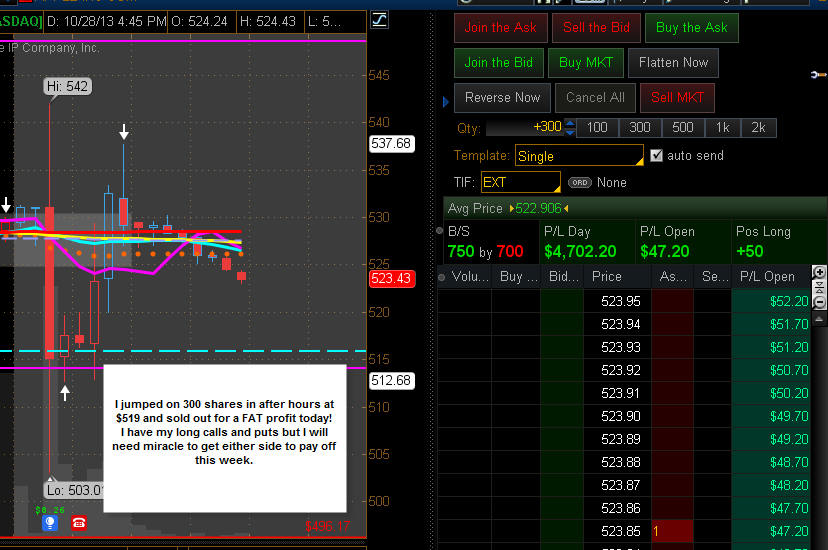Click the orange arrow left of Avg Price value
The image size is (828, 550).
[x=512, y=208]
